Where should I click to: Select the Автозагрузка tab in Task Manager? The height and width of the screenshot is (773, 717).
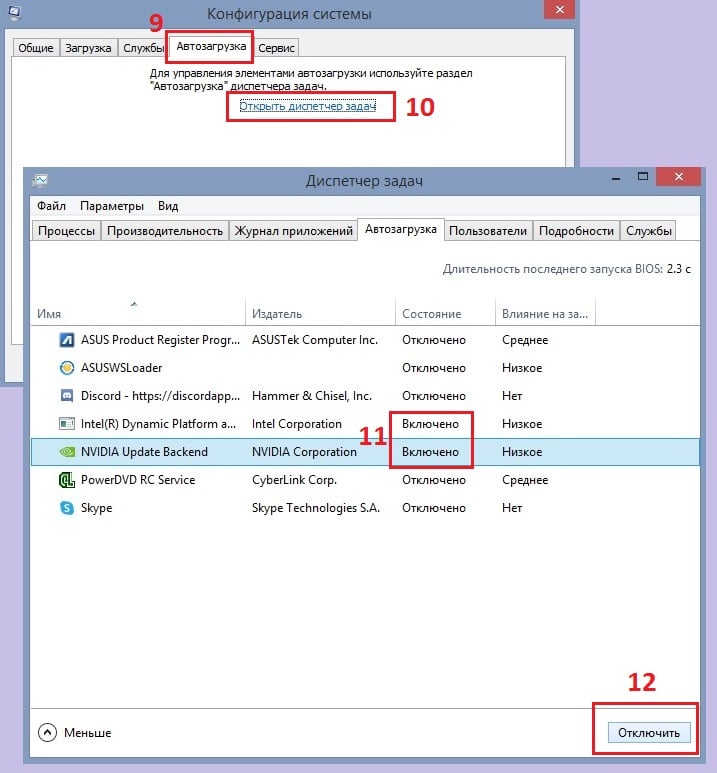(x=401, y=229)
